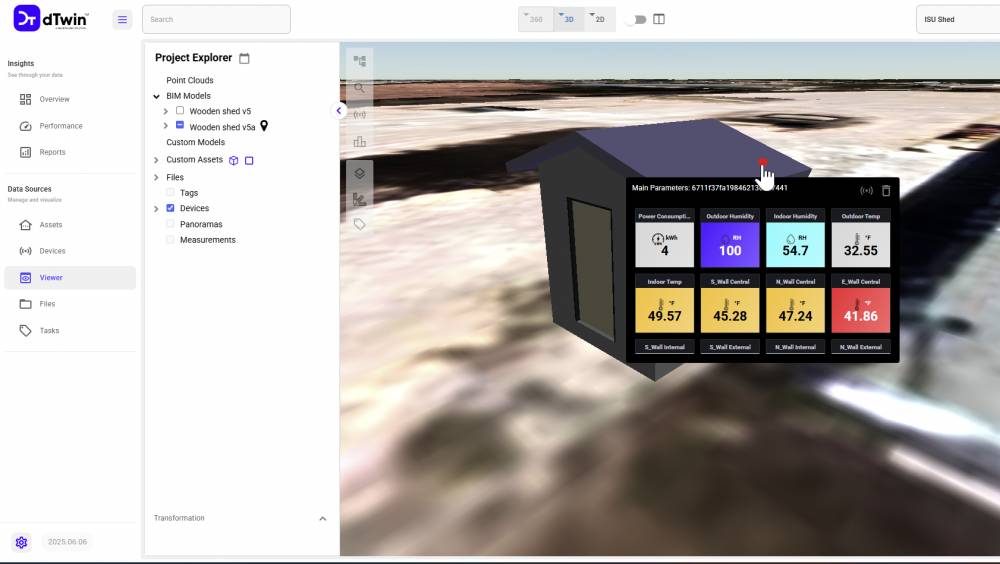Collapse the BIM Models tree node

pos(156,96)
